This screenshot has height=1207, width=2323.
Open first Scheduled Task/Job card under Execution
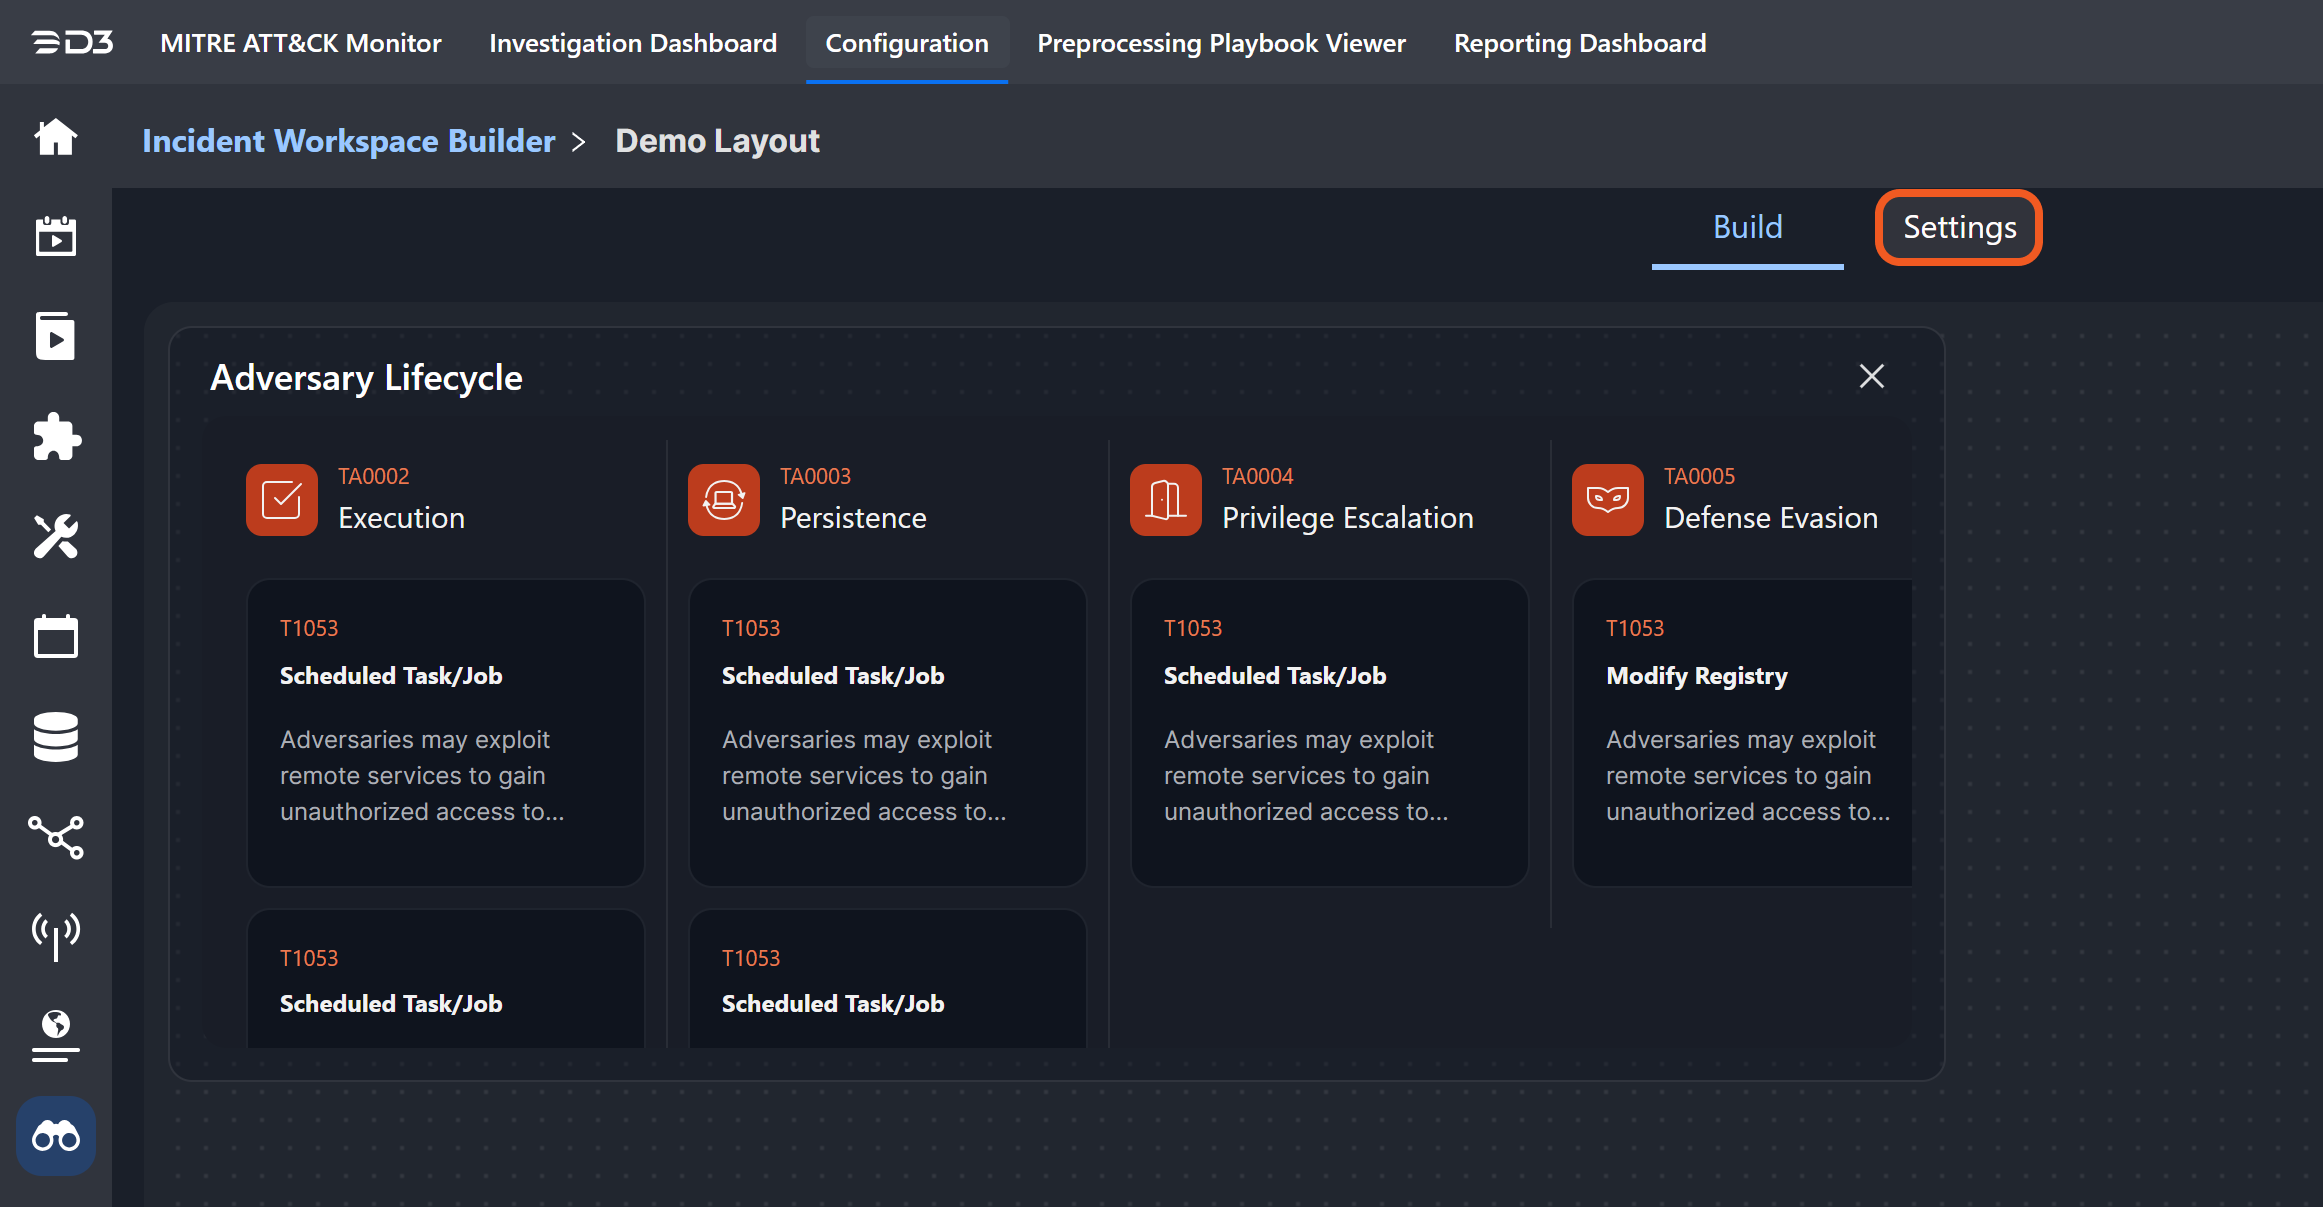pyautogui.click(x=446, y=733)
